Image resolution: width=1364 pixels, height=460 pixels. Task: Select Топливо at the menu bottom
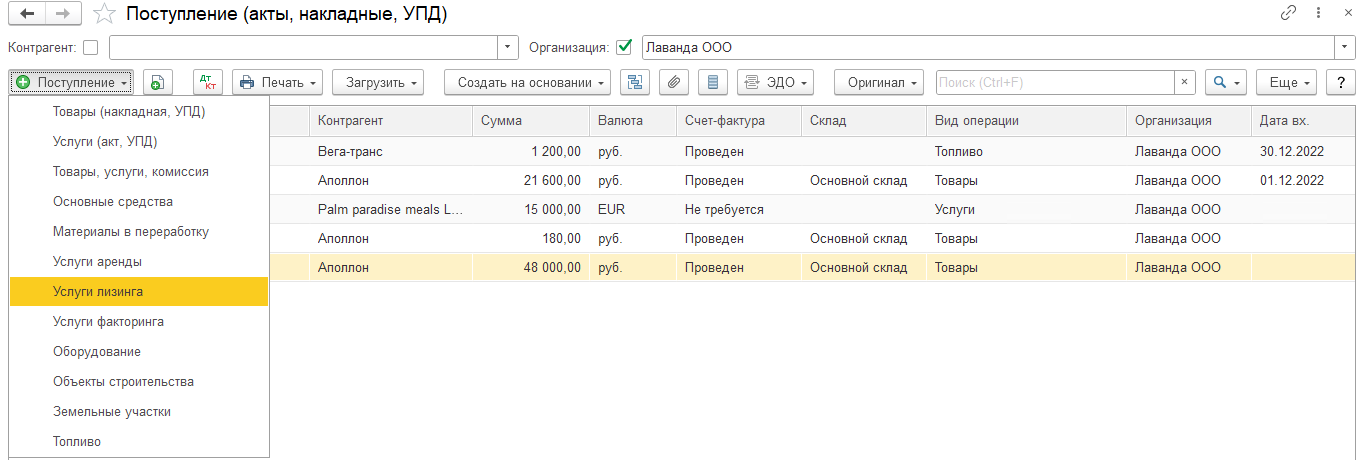click(139, 442)
